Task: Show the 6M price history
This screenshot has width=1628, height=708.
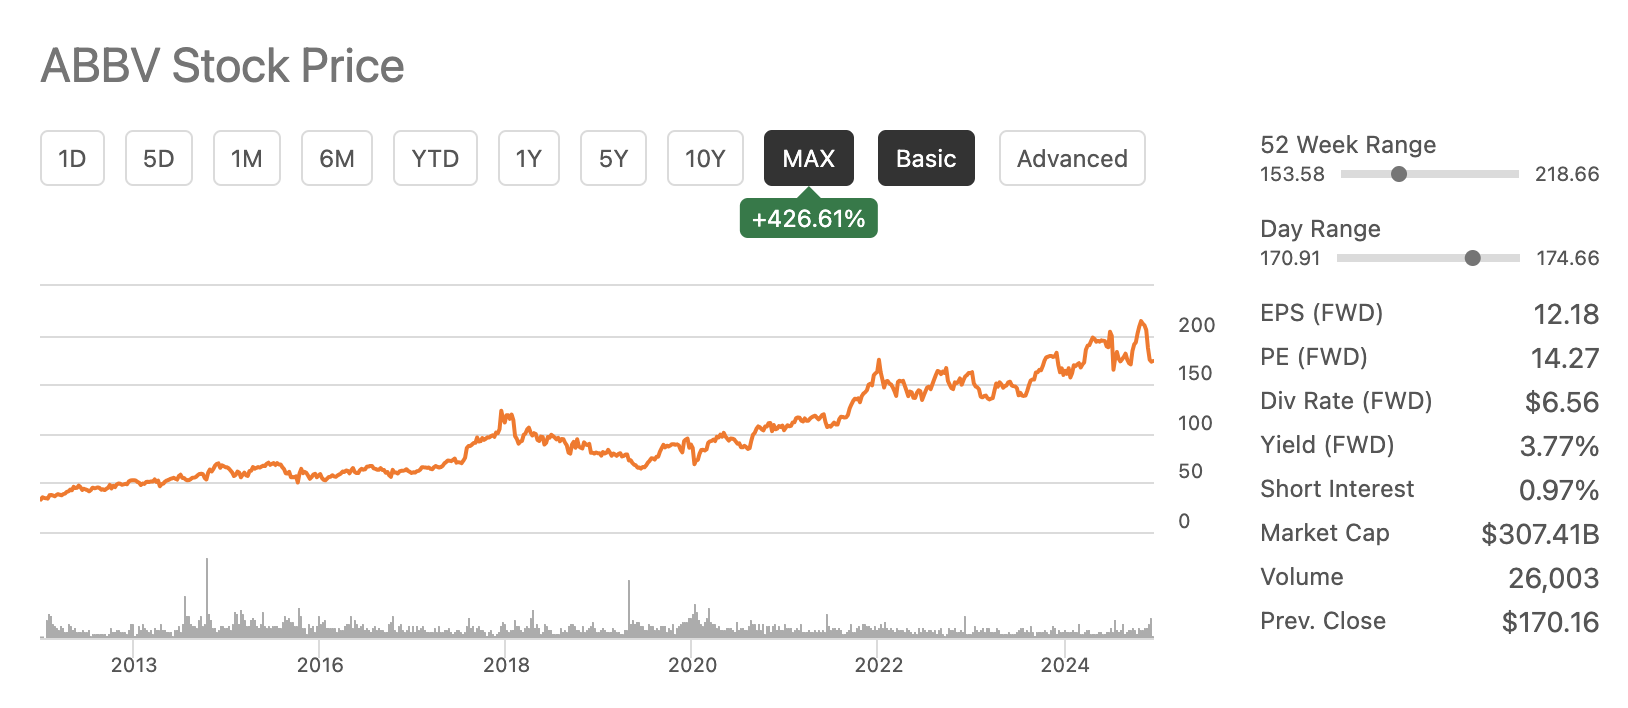Action: pos(336,157)
